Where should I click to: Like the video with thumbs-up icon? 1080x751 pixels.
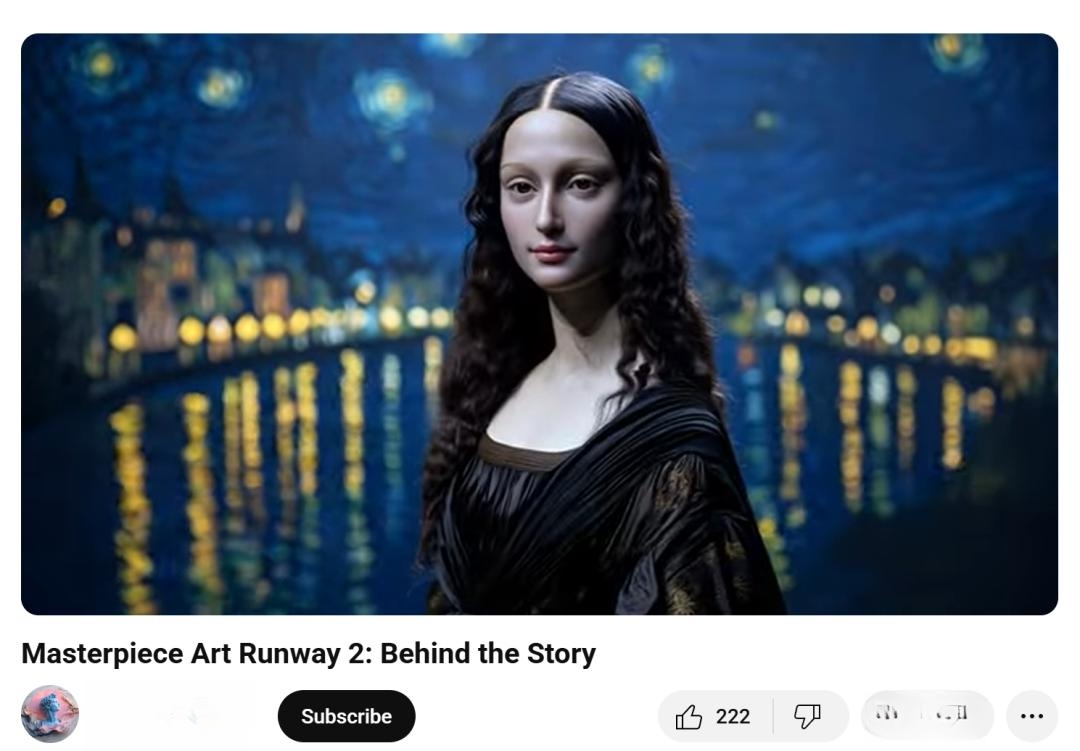[x=688, y=717]
